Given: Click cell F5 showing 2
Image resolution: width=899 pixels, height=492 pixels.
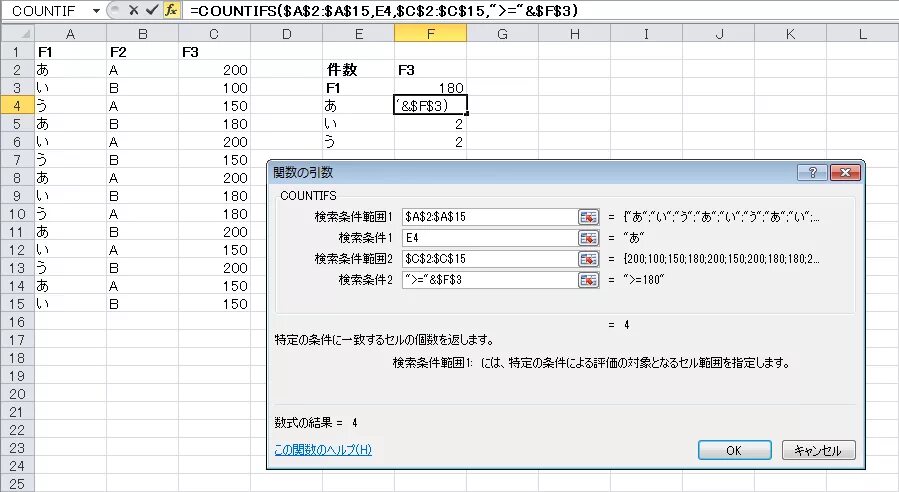Looking at the screenshot, I should [430, 124].
